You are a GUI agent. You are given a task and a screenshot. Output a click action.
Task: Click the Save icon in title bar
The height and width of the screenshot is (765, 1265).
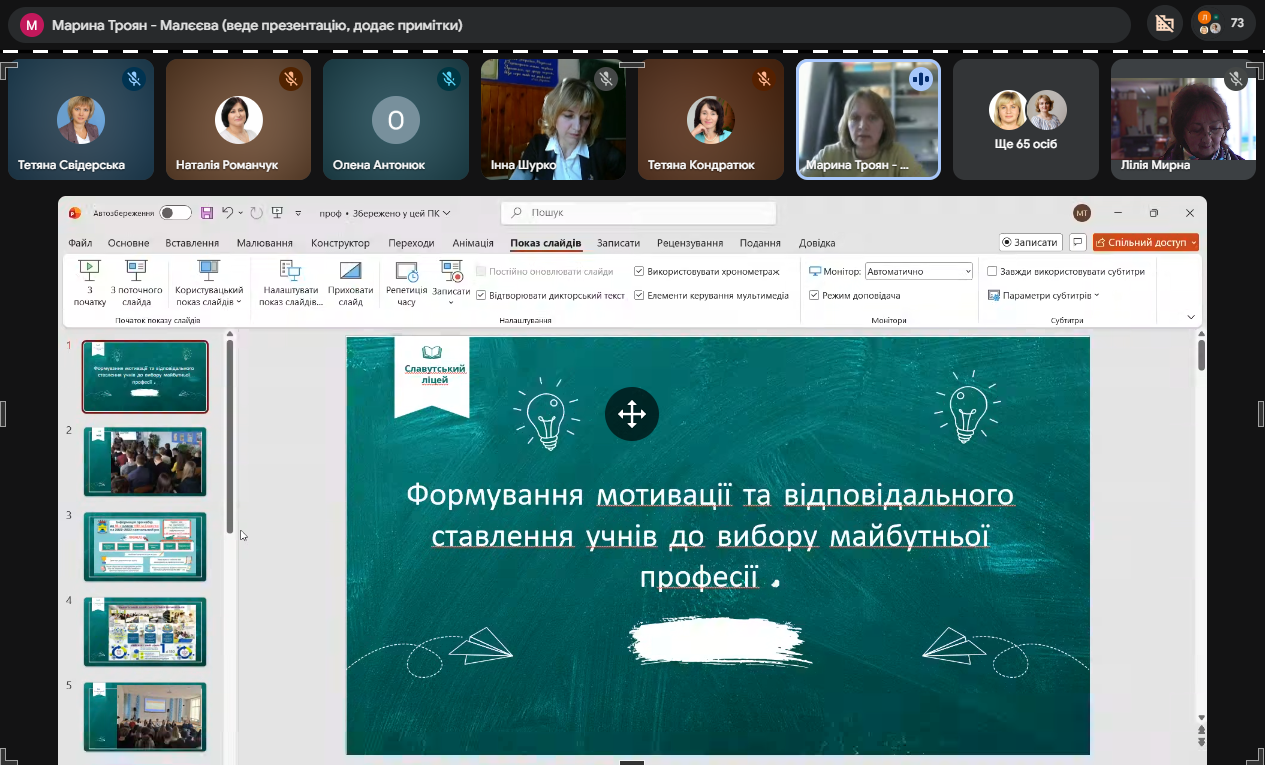207,213
